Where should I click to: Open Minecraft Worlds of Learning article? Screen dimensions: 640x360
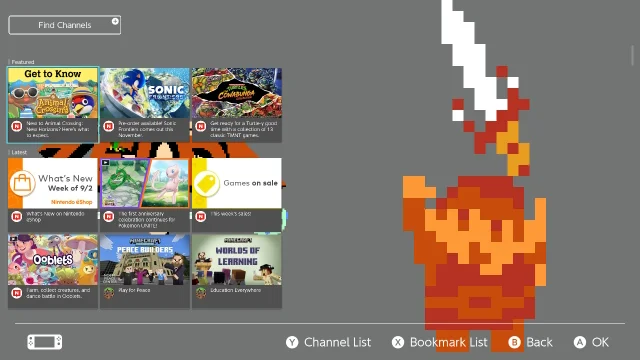pyautogui.click(x=237, y=271)
